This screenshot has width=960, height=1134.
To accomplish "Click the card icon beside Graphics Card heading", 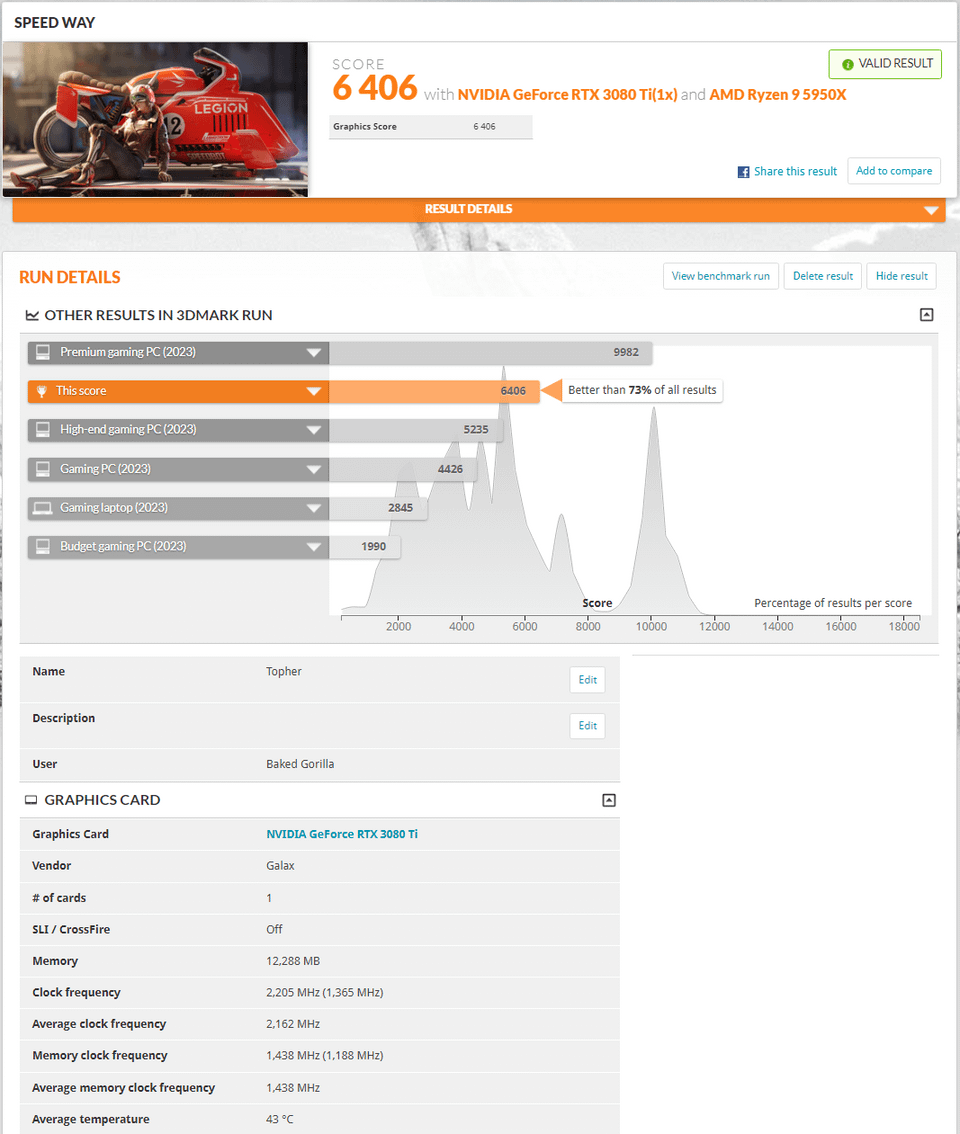I will 31,800.
